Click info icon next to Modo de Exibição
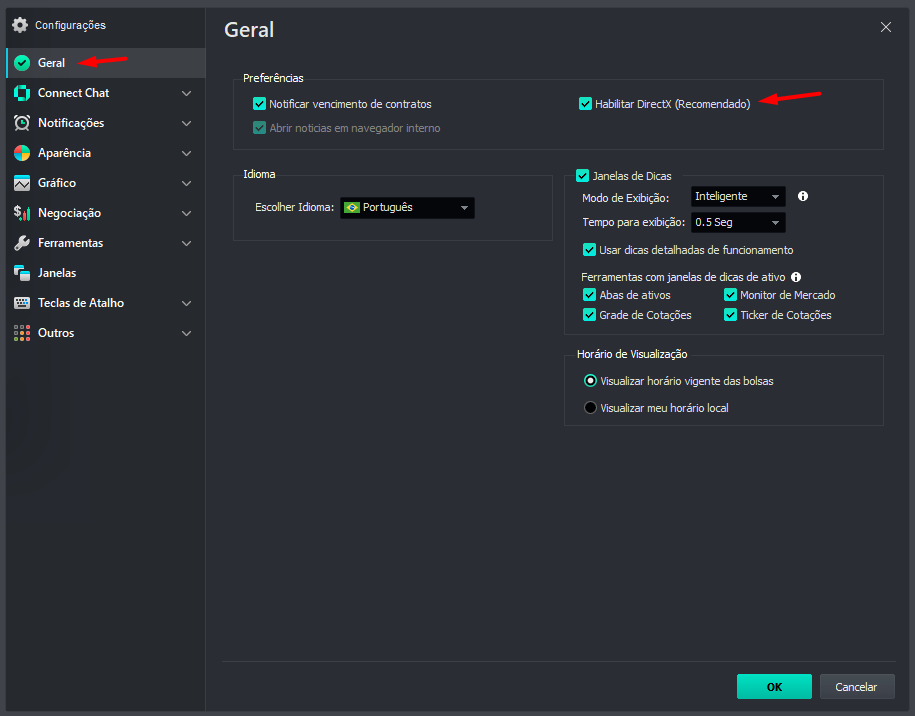 [x=803, y=197]
